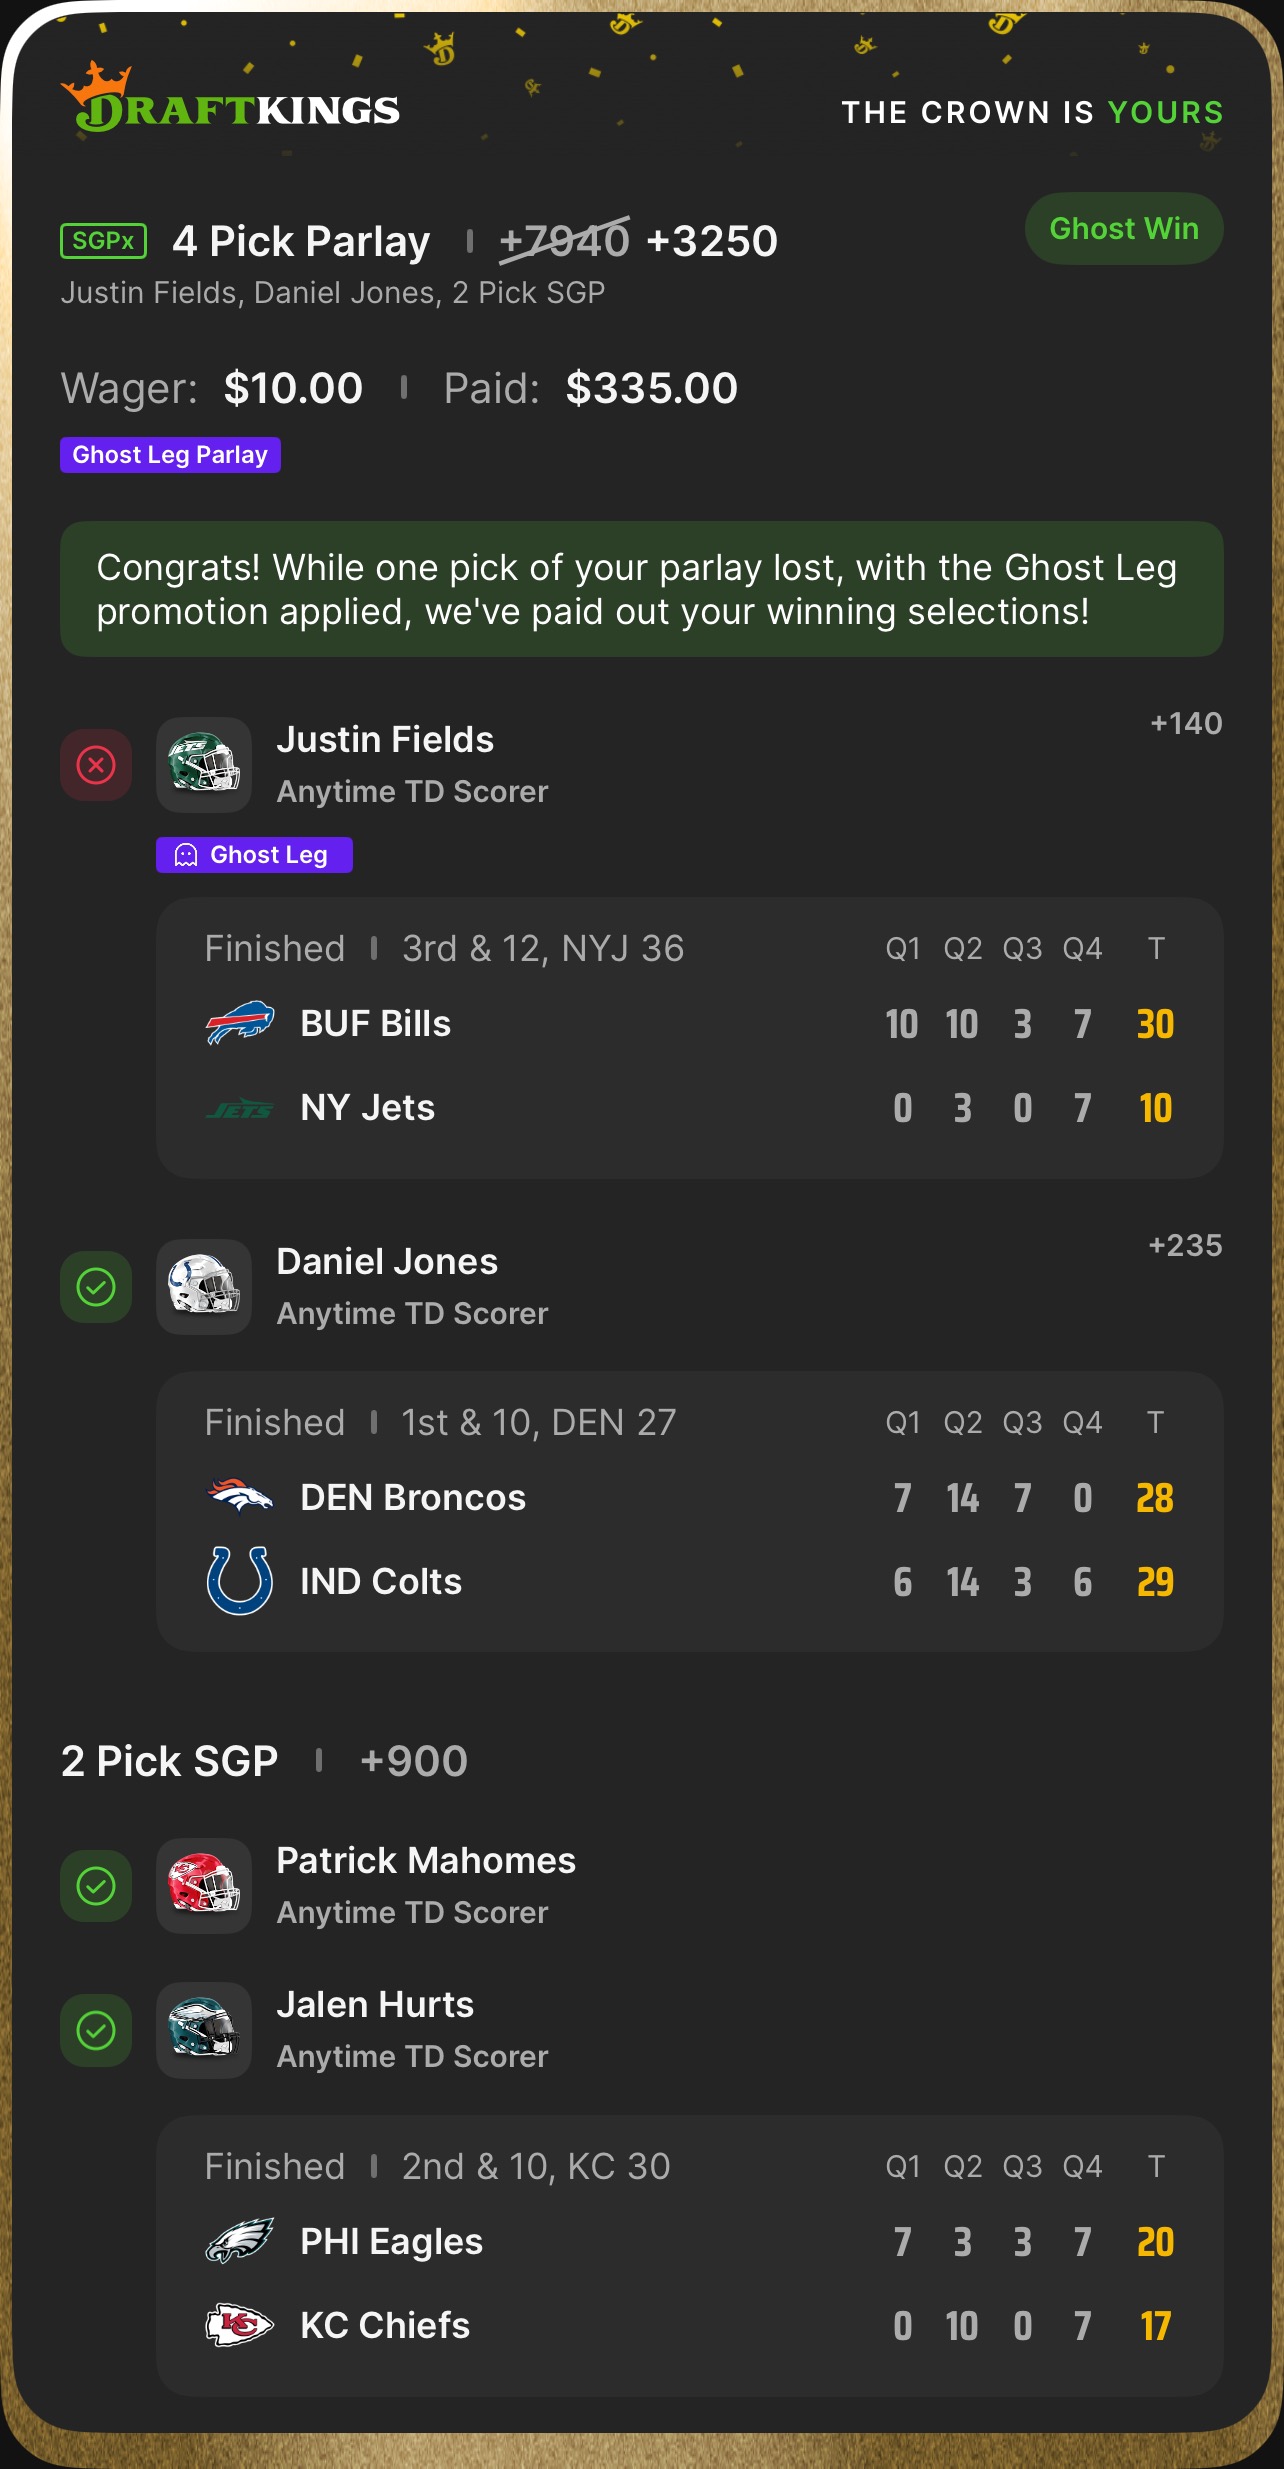Screen dimensions: 1284x2469
Task: Click the PHI Eagles team logo
Action: pos(240,2241)
